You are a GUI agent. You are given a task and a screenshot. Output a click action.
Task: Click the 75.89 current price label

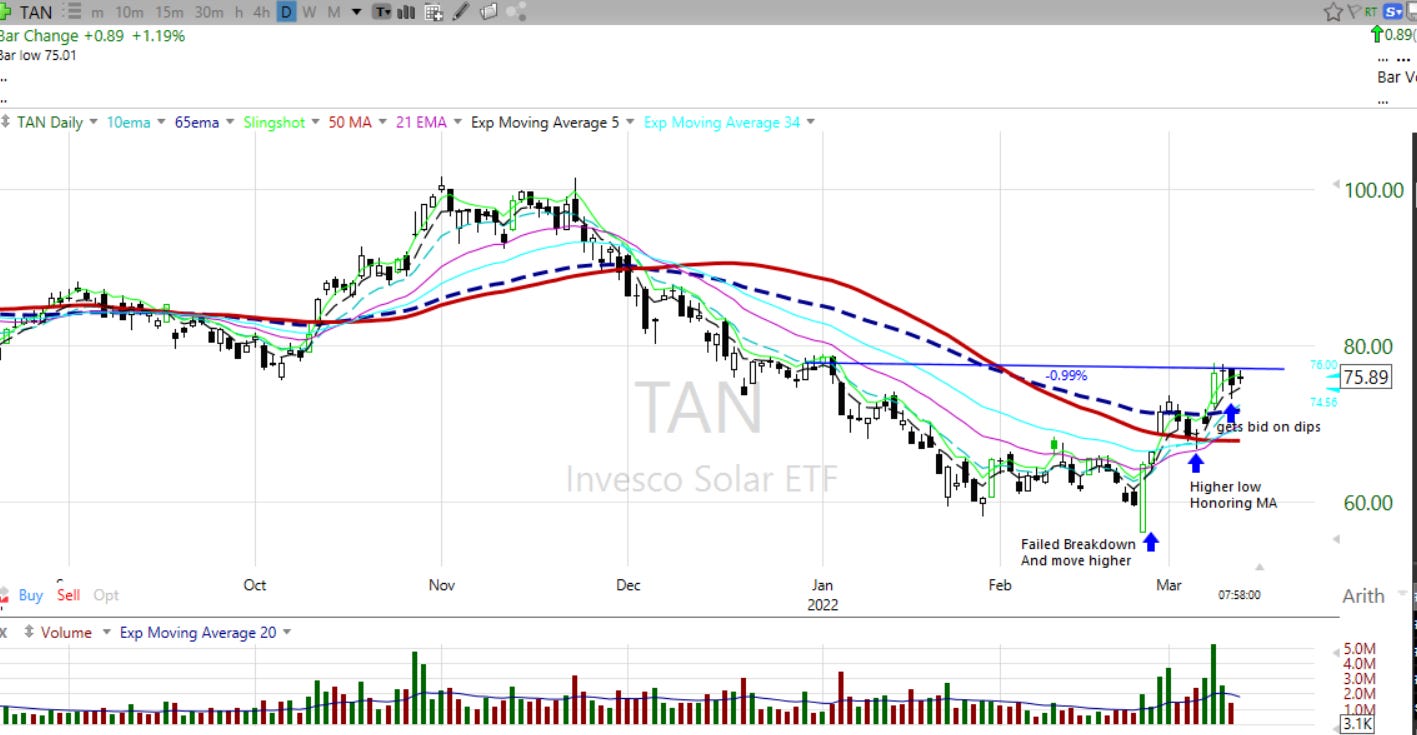point(1365,377)
